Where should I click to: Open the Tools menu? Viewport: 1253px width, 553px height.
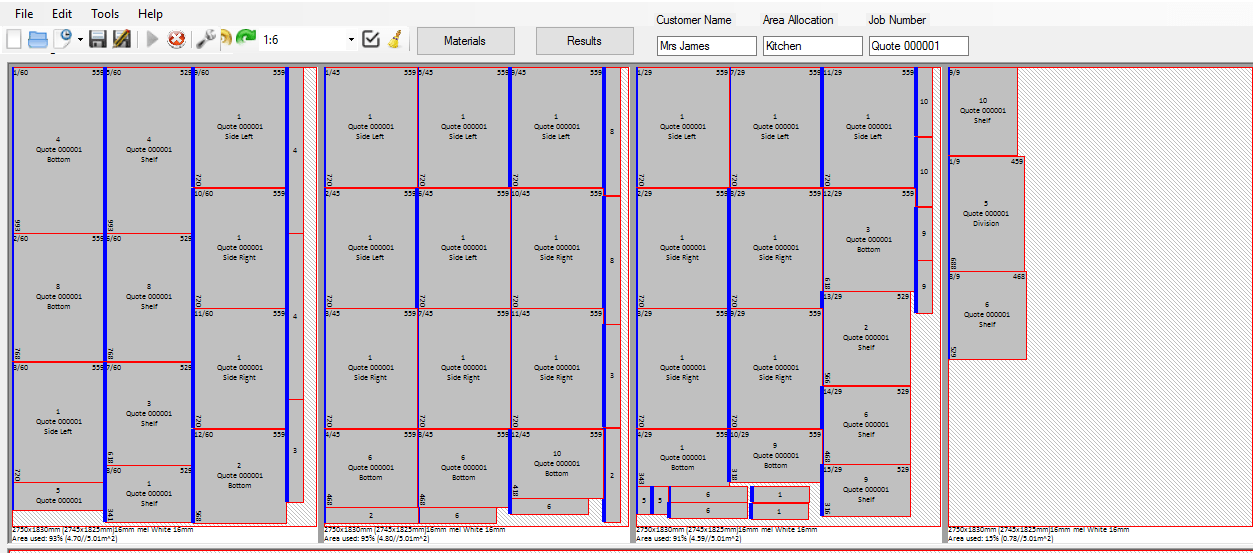coord(105,14)
